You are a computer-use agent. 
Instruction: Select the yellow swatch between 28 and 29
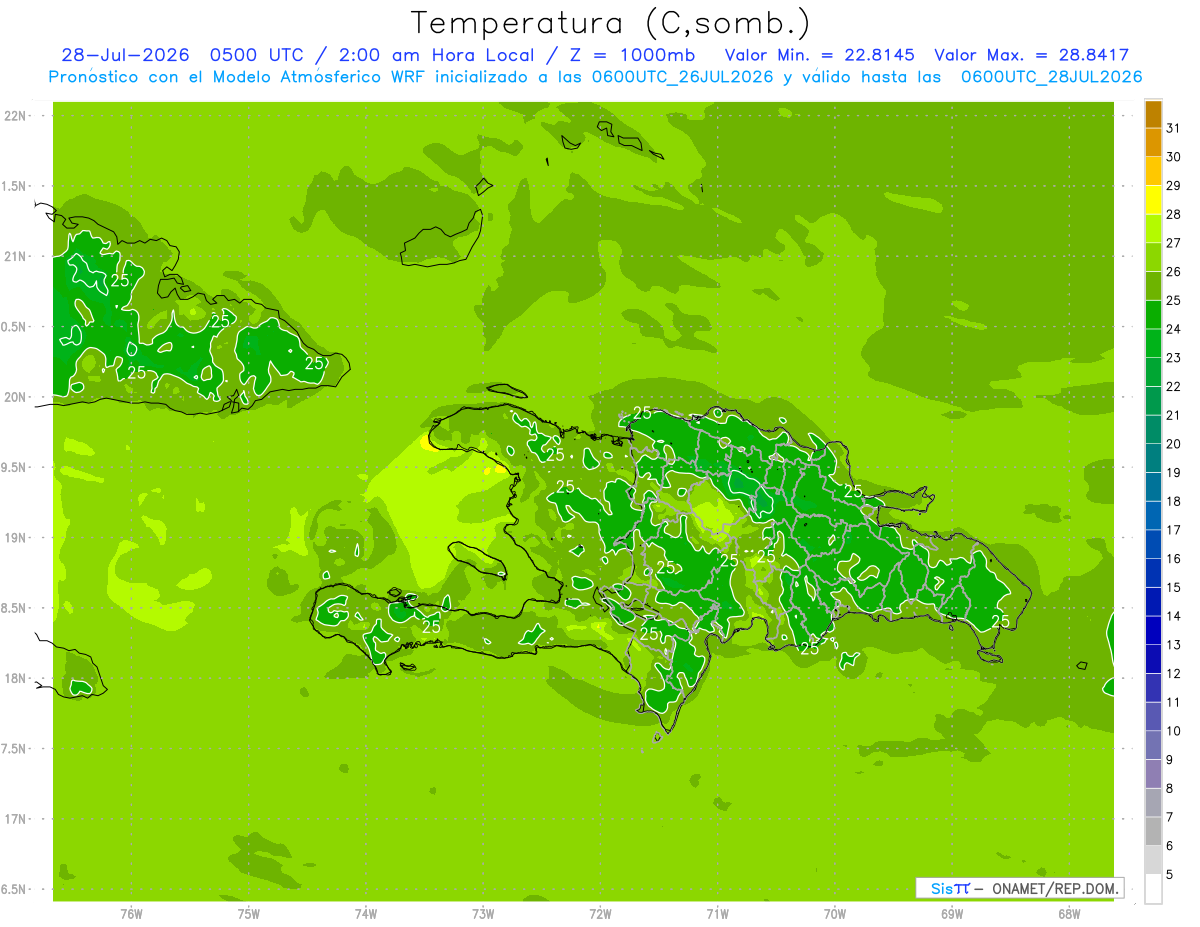(1153, 200)
